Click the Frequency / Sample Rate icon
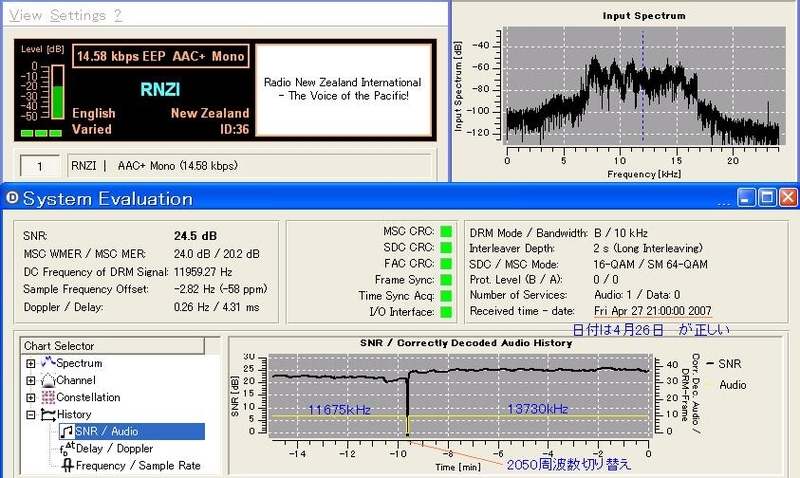This screenshot has height=478, width=800. click(67, 465)
